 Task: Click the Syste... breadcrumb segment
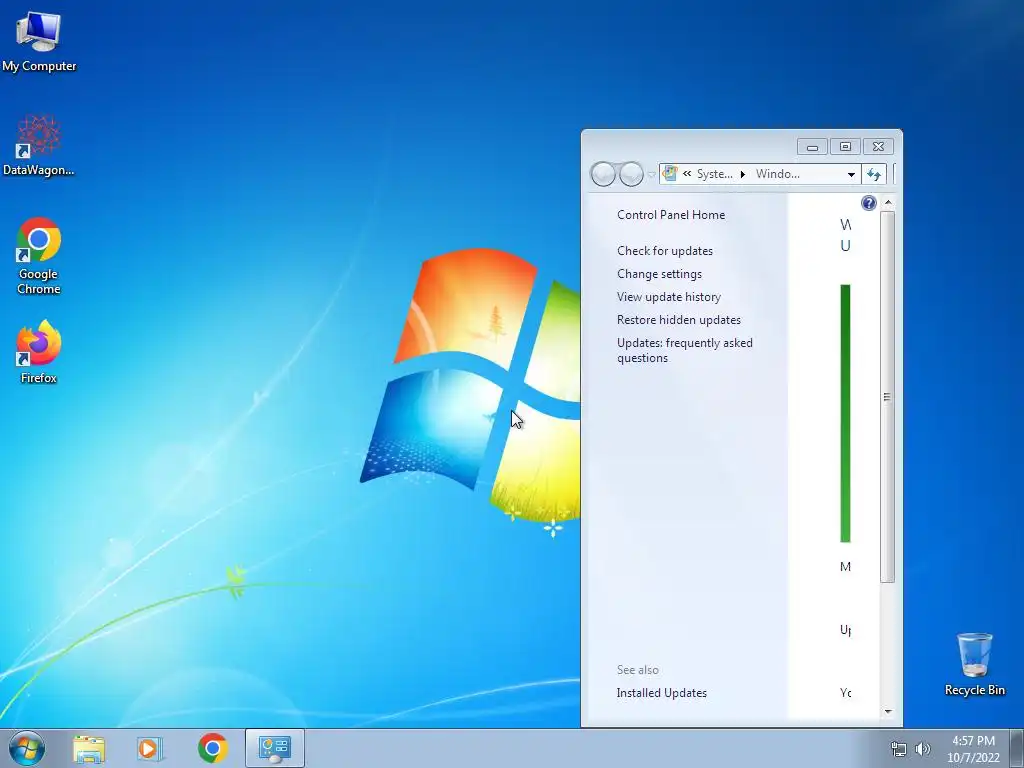coord(714,174)
